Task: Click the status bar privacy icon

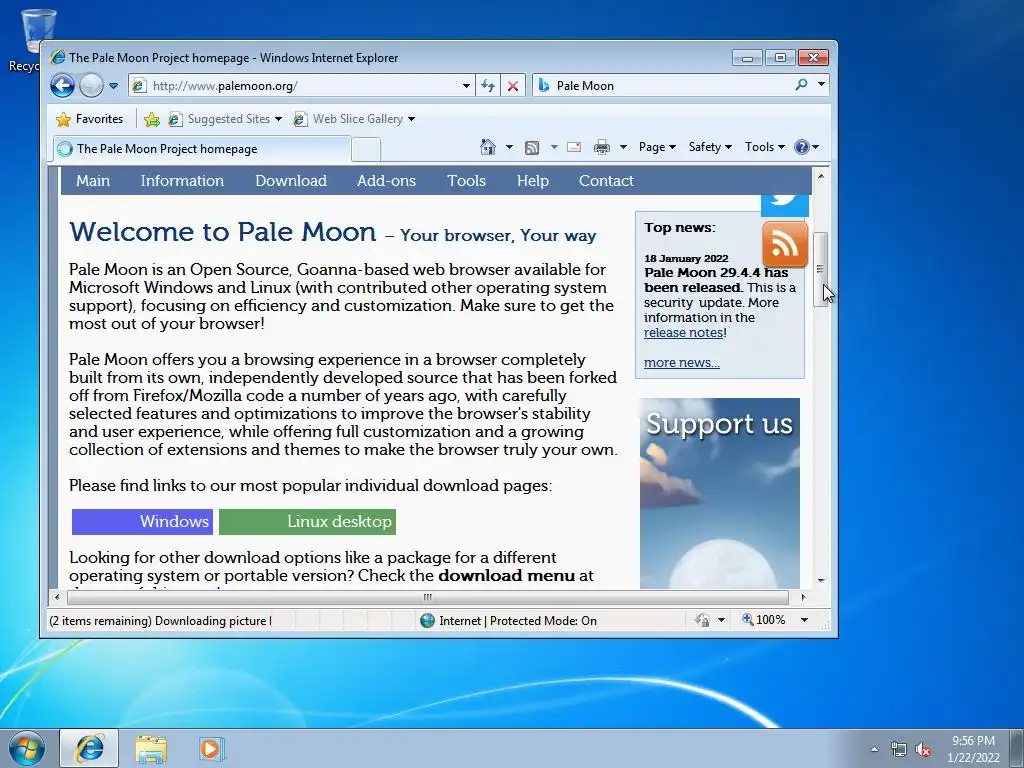Action: (x=703, y=620)
